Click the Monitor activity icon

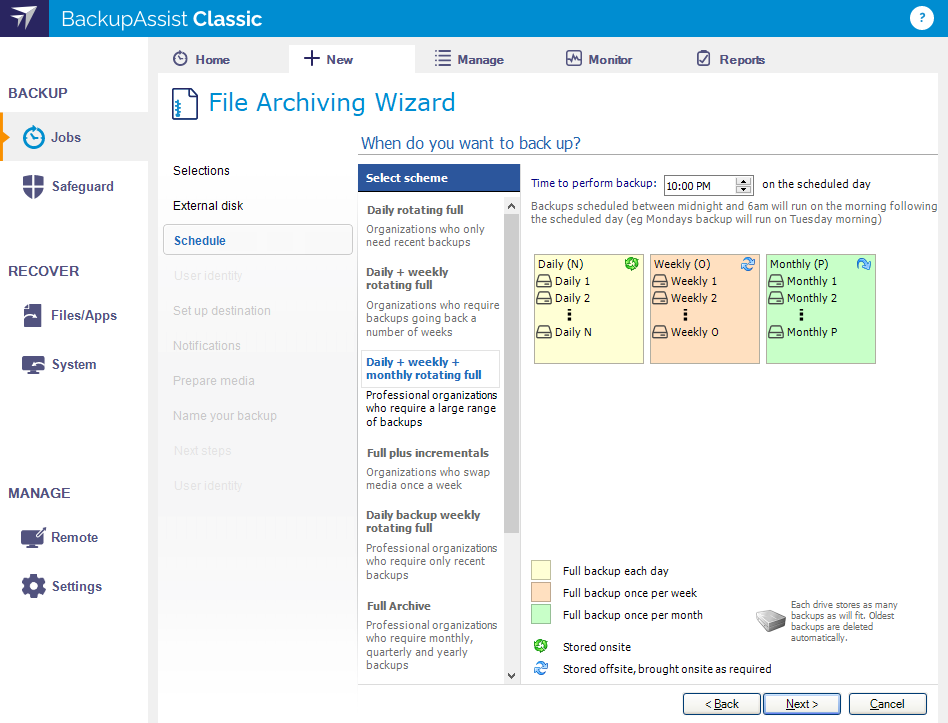[x=574, y=59]
